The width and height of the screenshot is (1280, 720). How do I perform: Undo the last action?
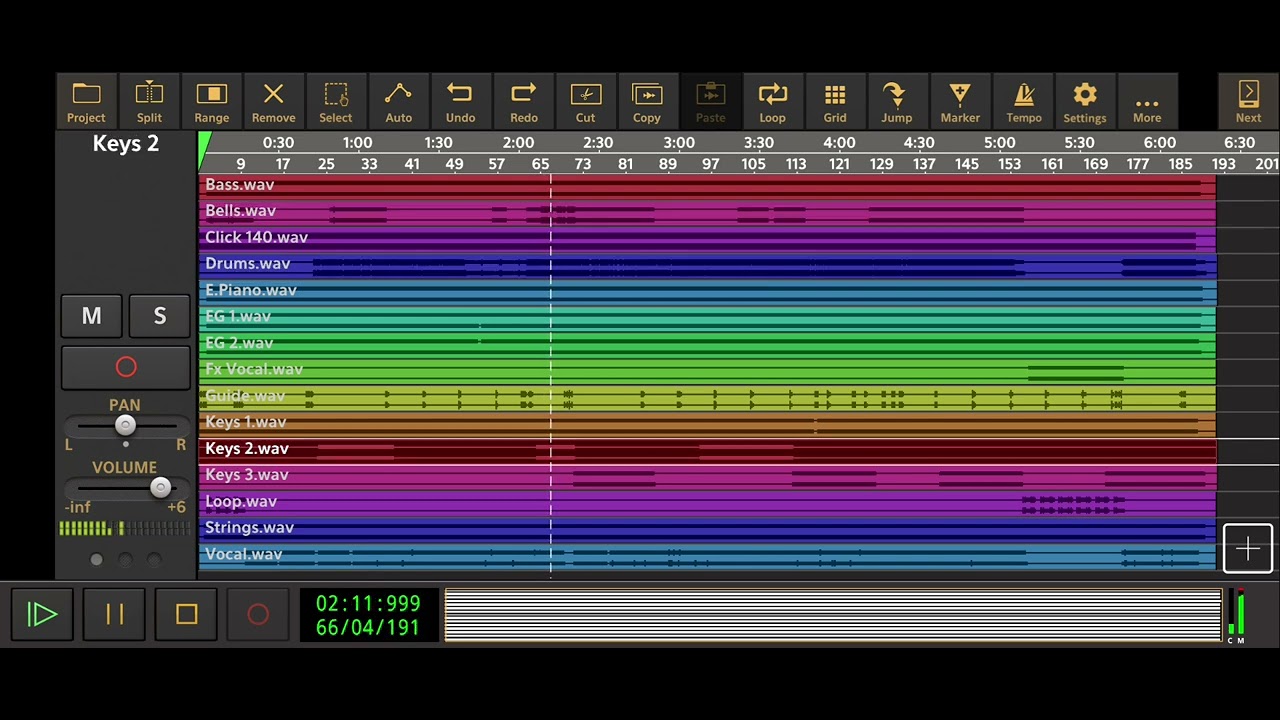coord(460,102)
